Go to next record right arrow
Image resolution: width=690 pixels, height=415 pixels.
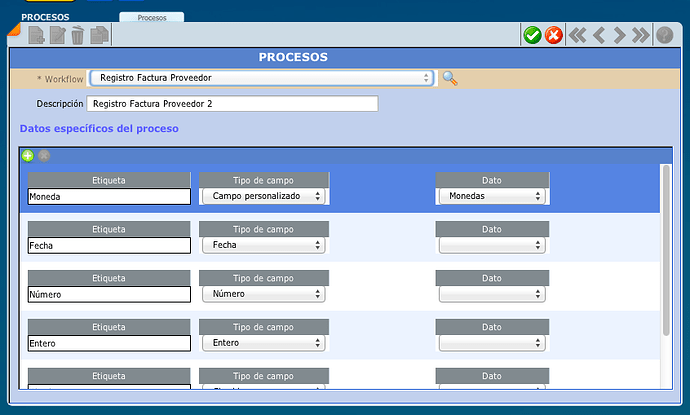pos(619,35)
